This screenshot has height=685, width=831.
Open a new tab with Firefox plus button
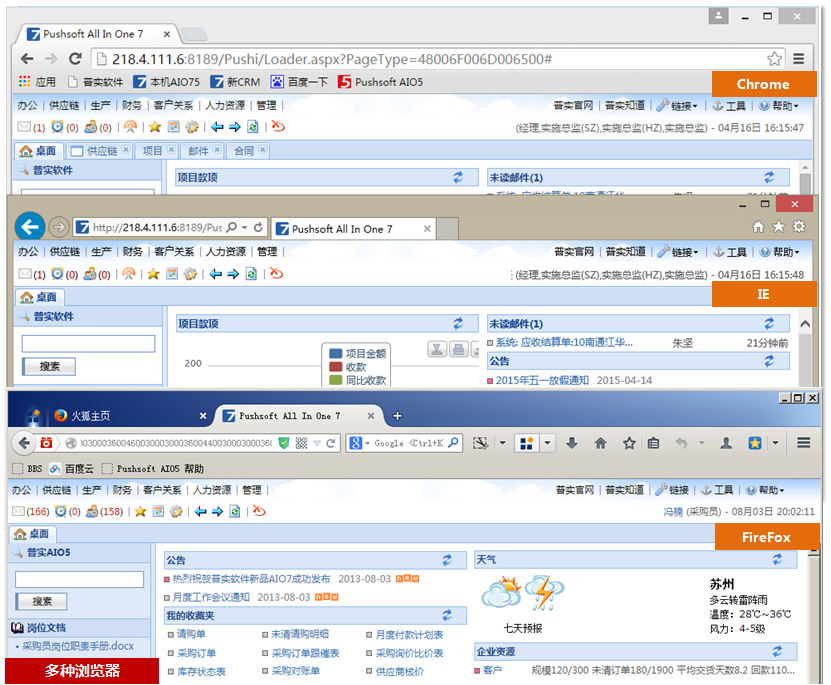tap(397, 416)
